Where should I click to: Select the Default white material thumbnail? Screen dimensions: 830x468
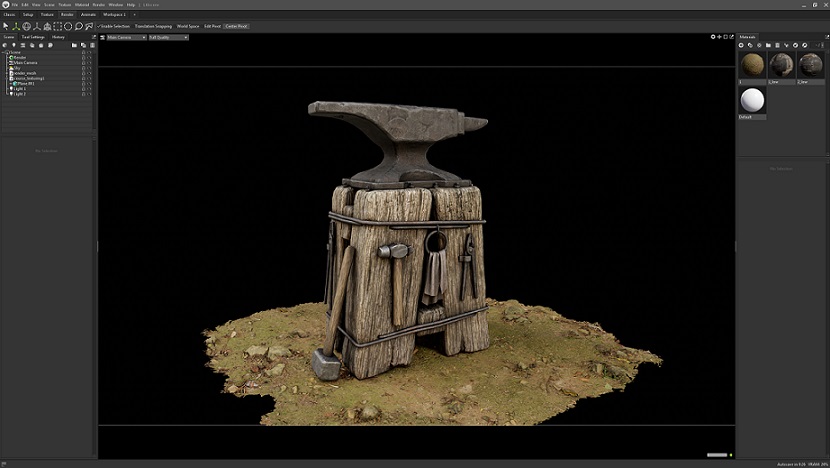(752, 100)
